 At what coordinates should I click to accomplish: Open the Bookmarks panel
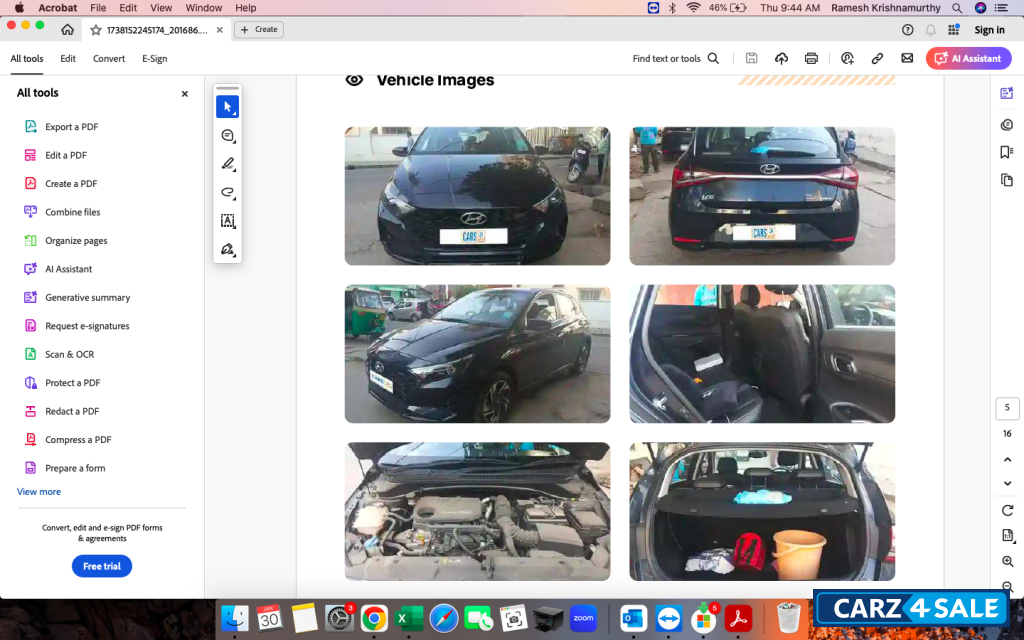(1007, 152)
